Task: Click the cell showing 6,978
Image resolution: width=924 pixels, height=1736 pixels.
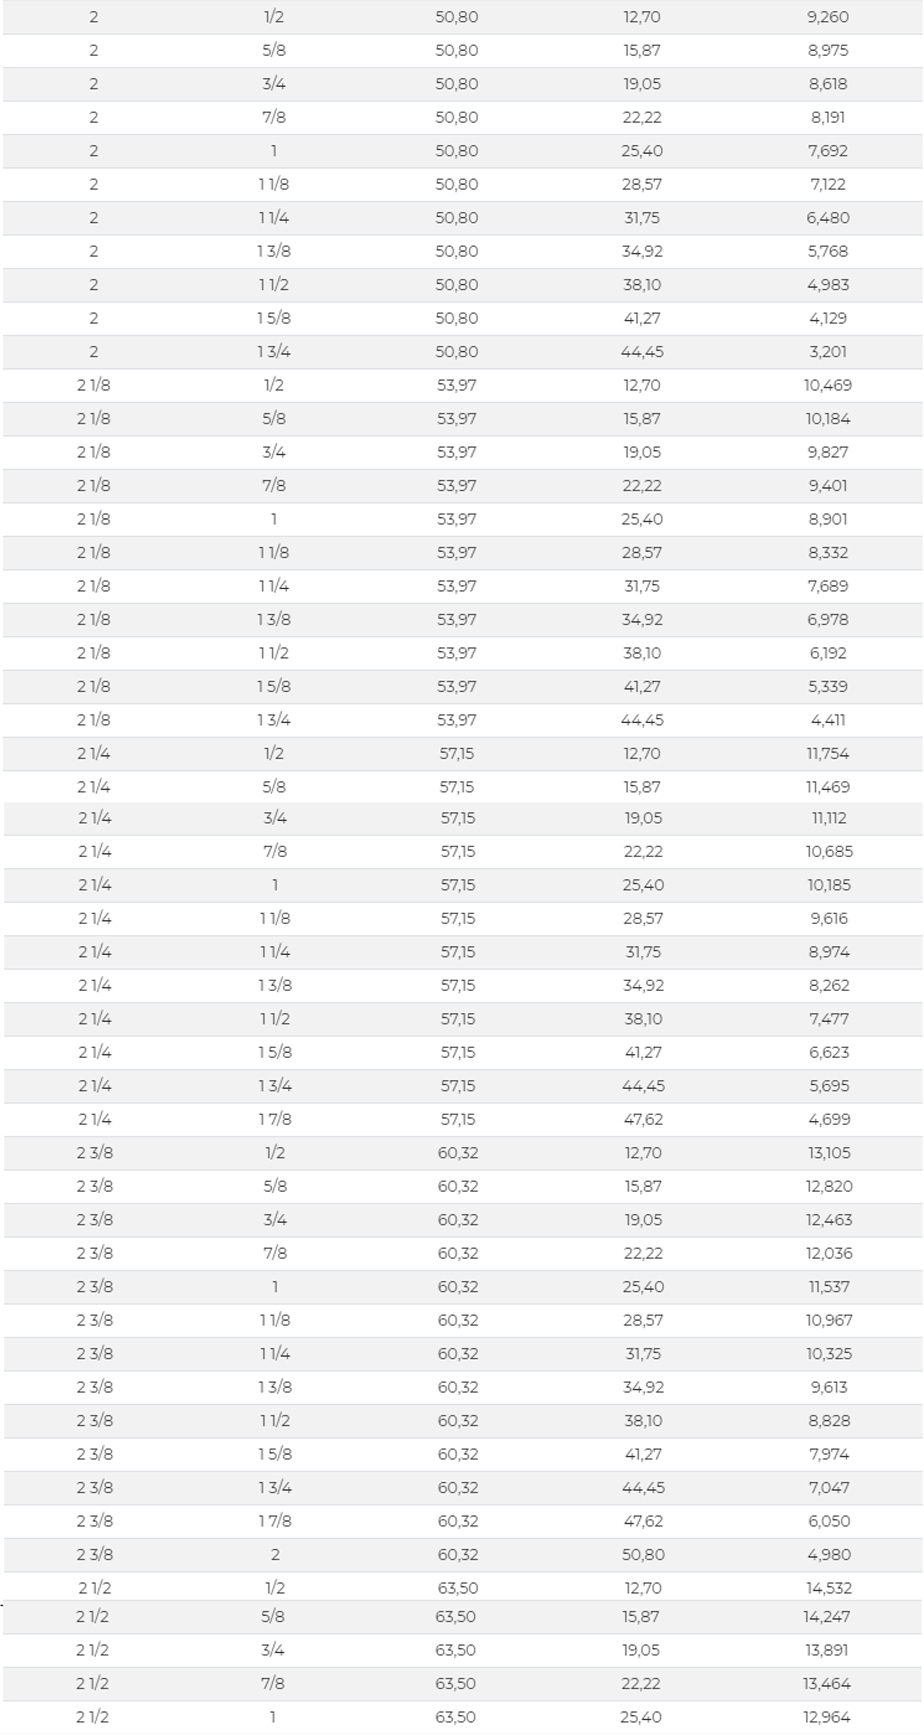Action: pyautogui.click(x=828, y=620)
